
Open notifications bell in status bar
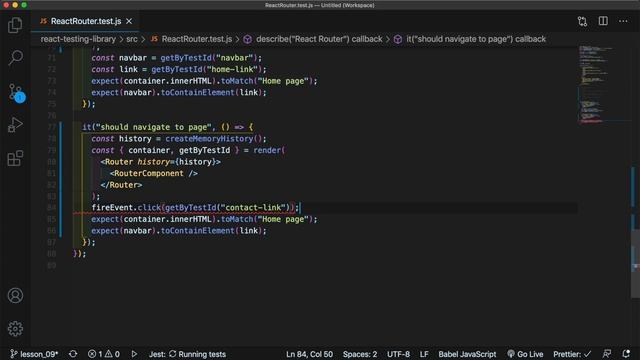[x=626, y=354]
